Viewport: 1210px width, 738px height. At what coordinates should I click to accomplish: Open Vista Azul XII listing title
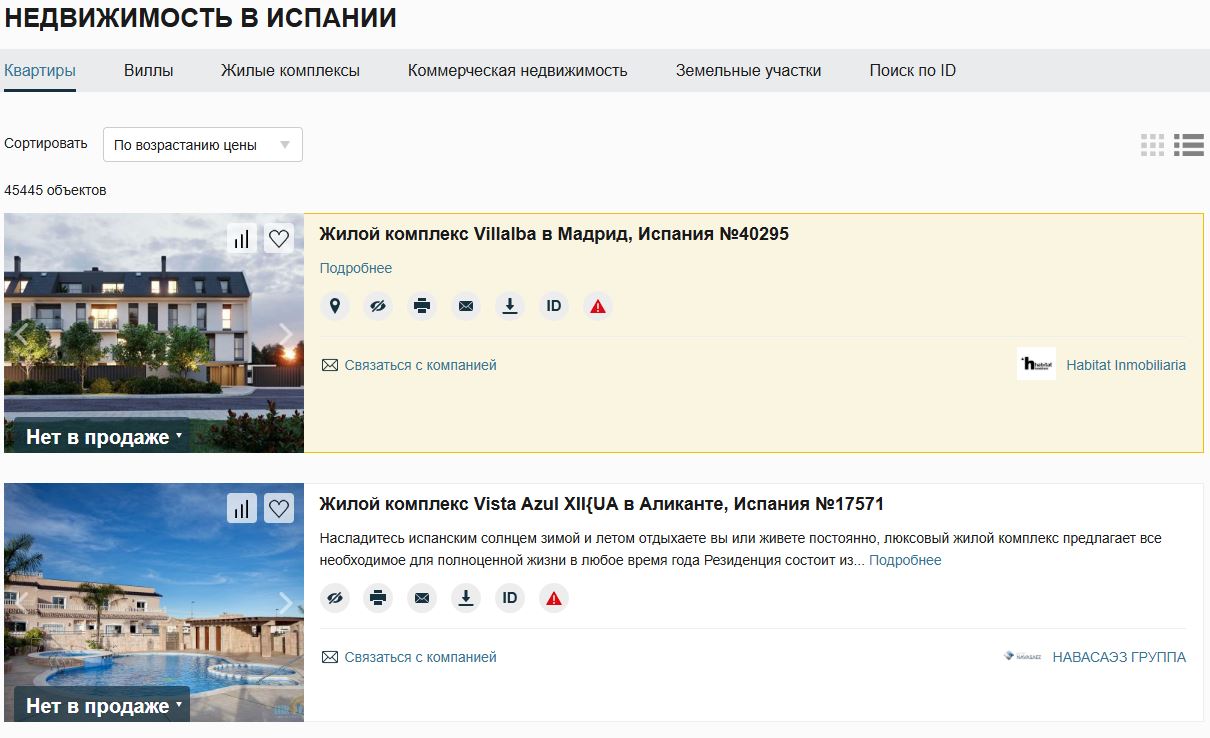pyautogui.click(x=602, y=504)
